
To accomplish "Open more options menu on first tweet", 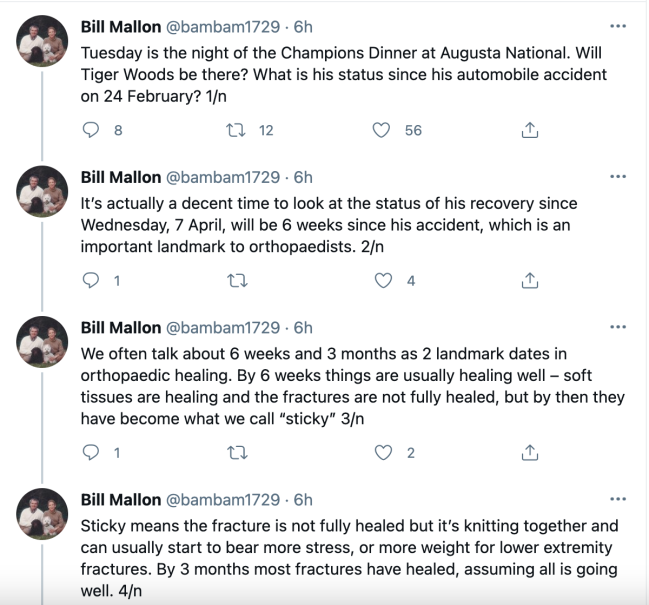I will click(x=618, y=26).
